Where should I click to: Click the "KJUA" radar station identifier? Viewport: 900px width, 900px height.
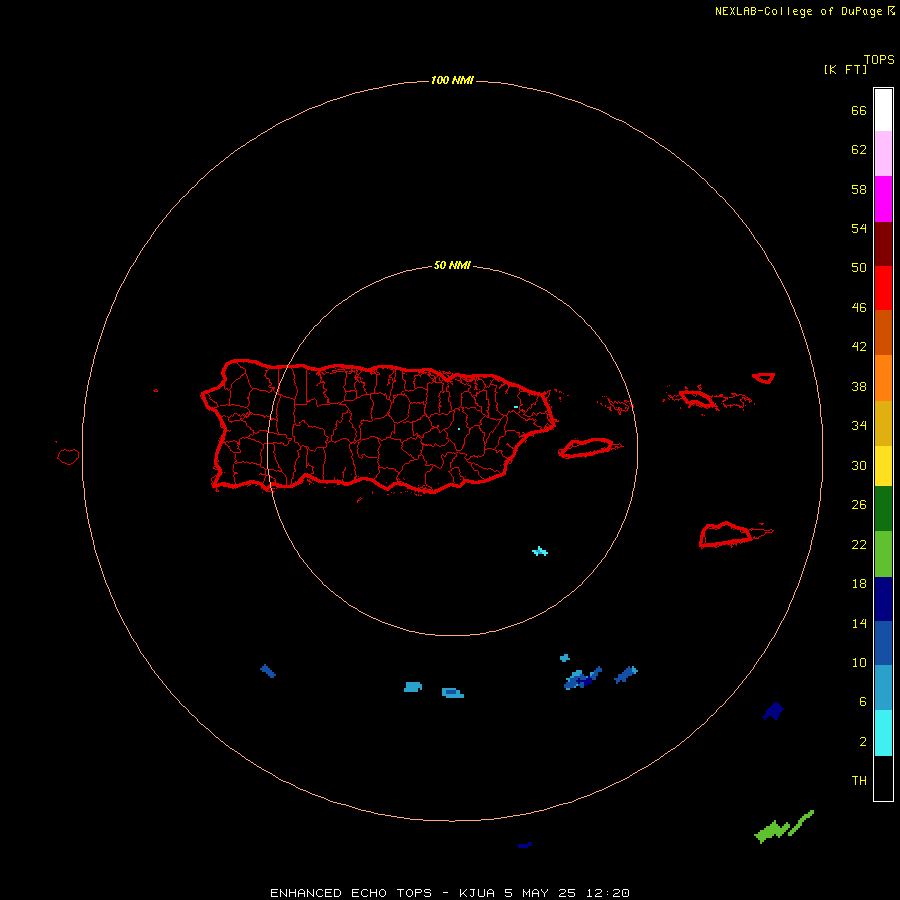[x=477, y=893]
